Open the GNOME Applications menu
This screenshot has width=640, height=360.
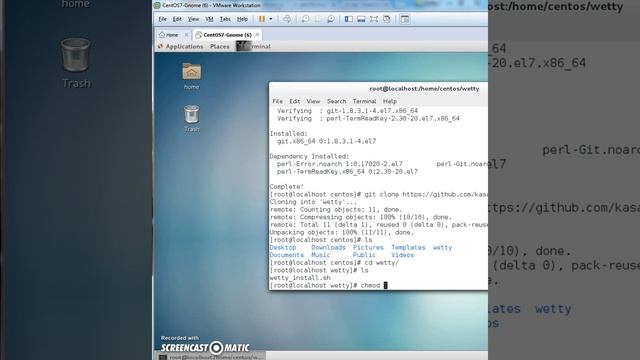[181, 47]
